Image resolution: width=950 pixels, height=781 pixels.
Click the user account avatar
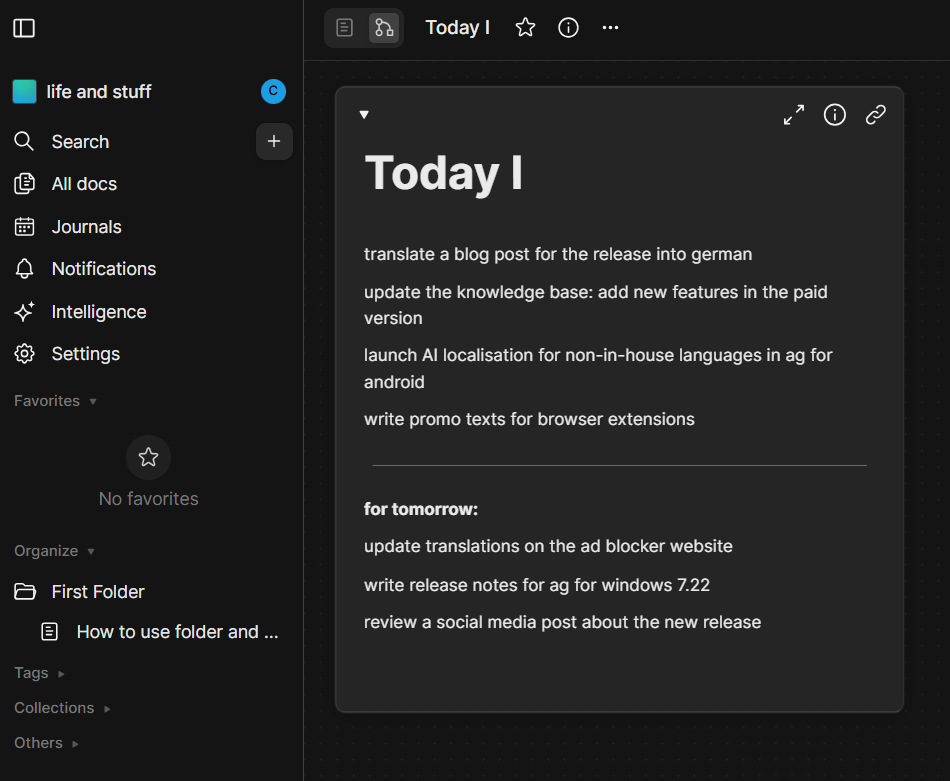[273, 92]
